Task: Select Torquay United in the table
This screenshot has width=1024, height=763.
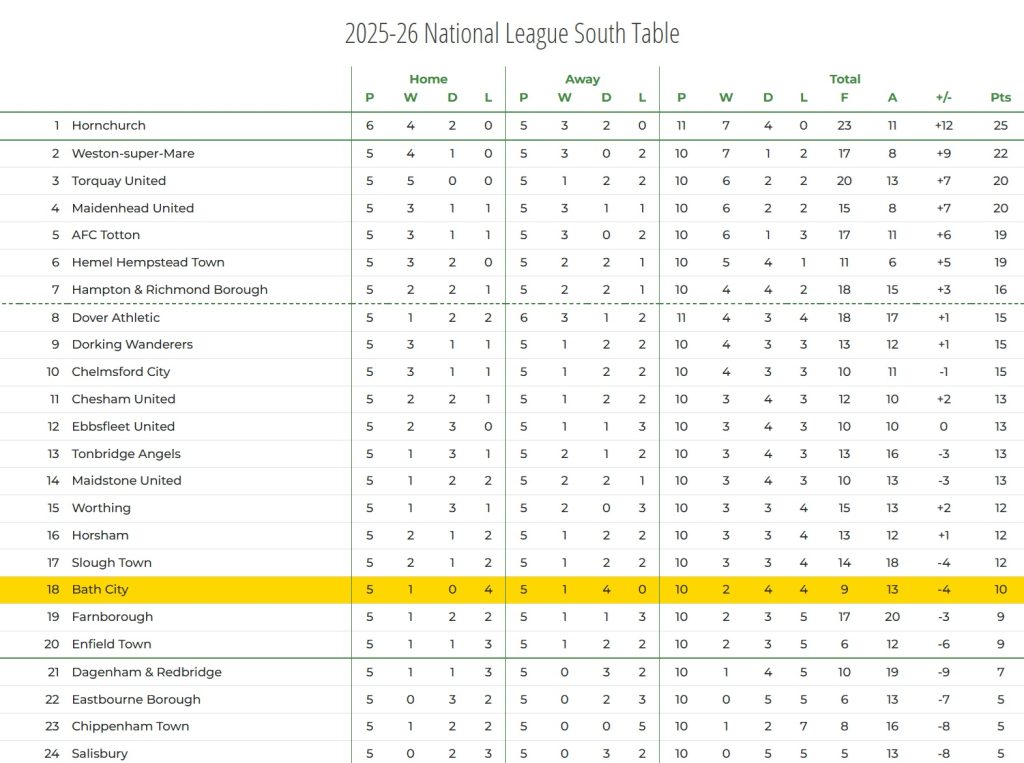Action: 118,181
